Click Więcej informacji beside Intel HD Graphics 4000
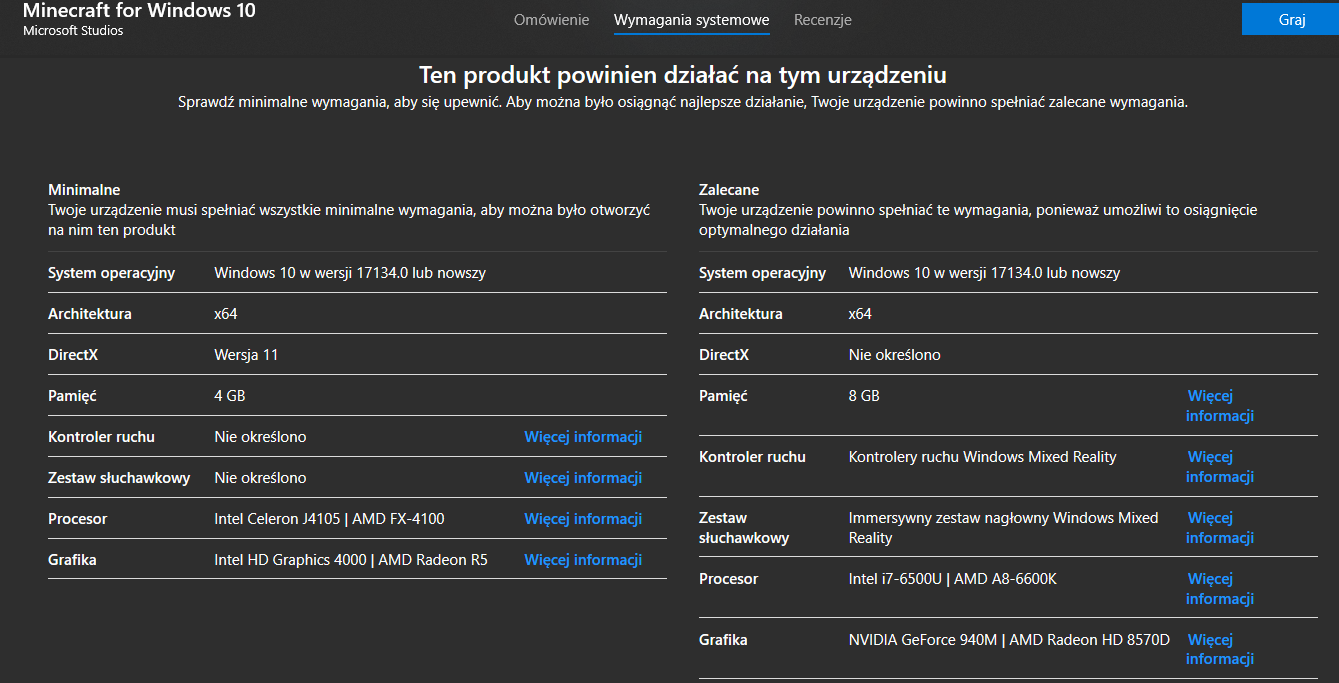Screen dimensions: 1339x683 point(583,560)
